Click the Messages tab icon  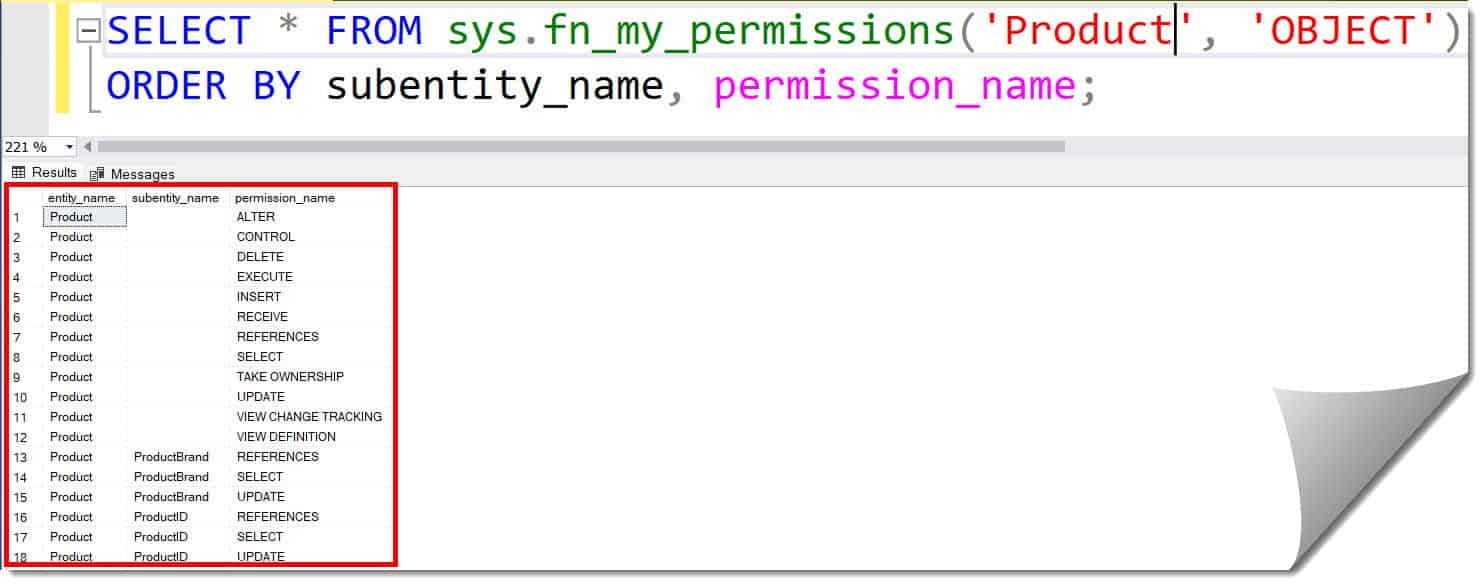98,173
